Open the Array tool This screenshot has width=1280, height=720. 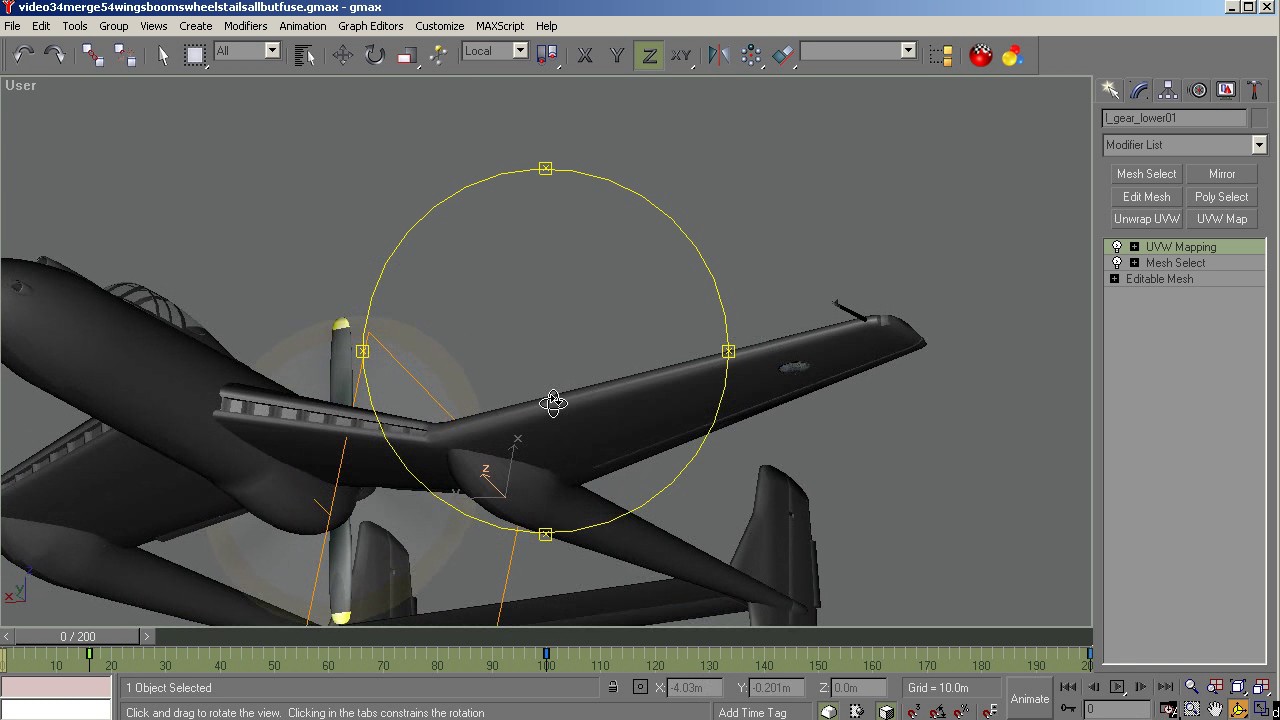click(752, 55)
